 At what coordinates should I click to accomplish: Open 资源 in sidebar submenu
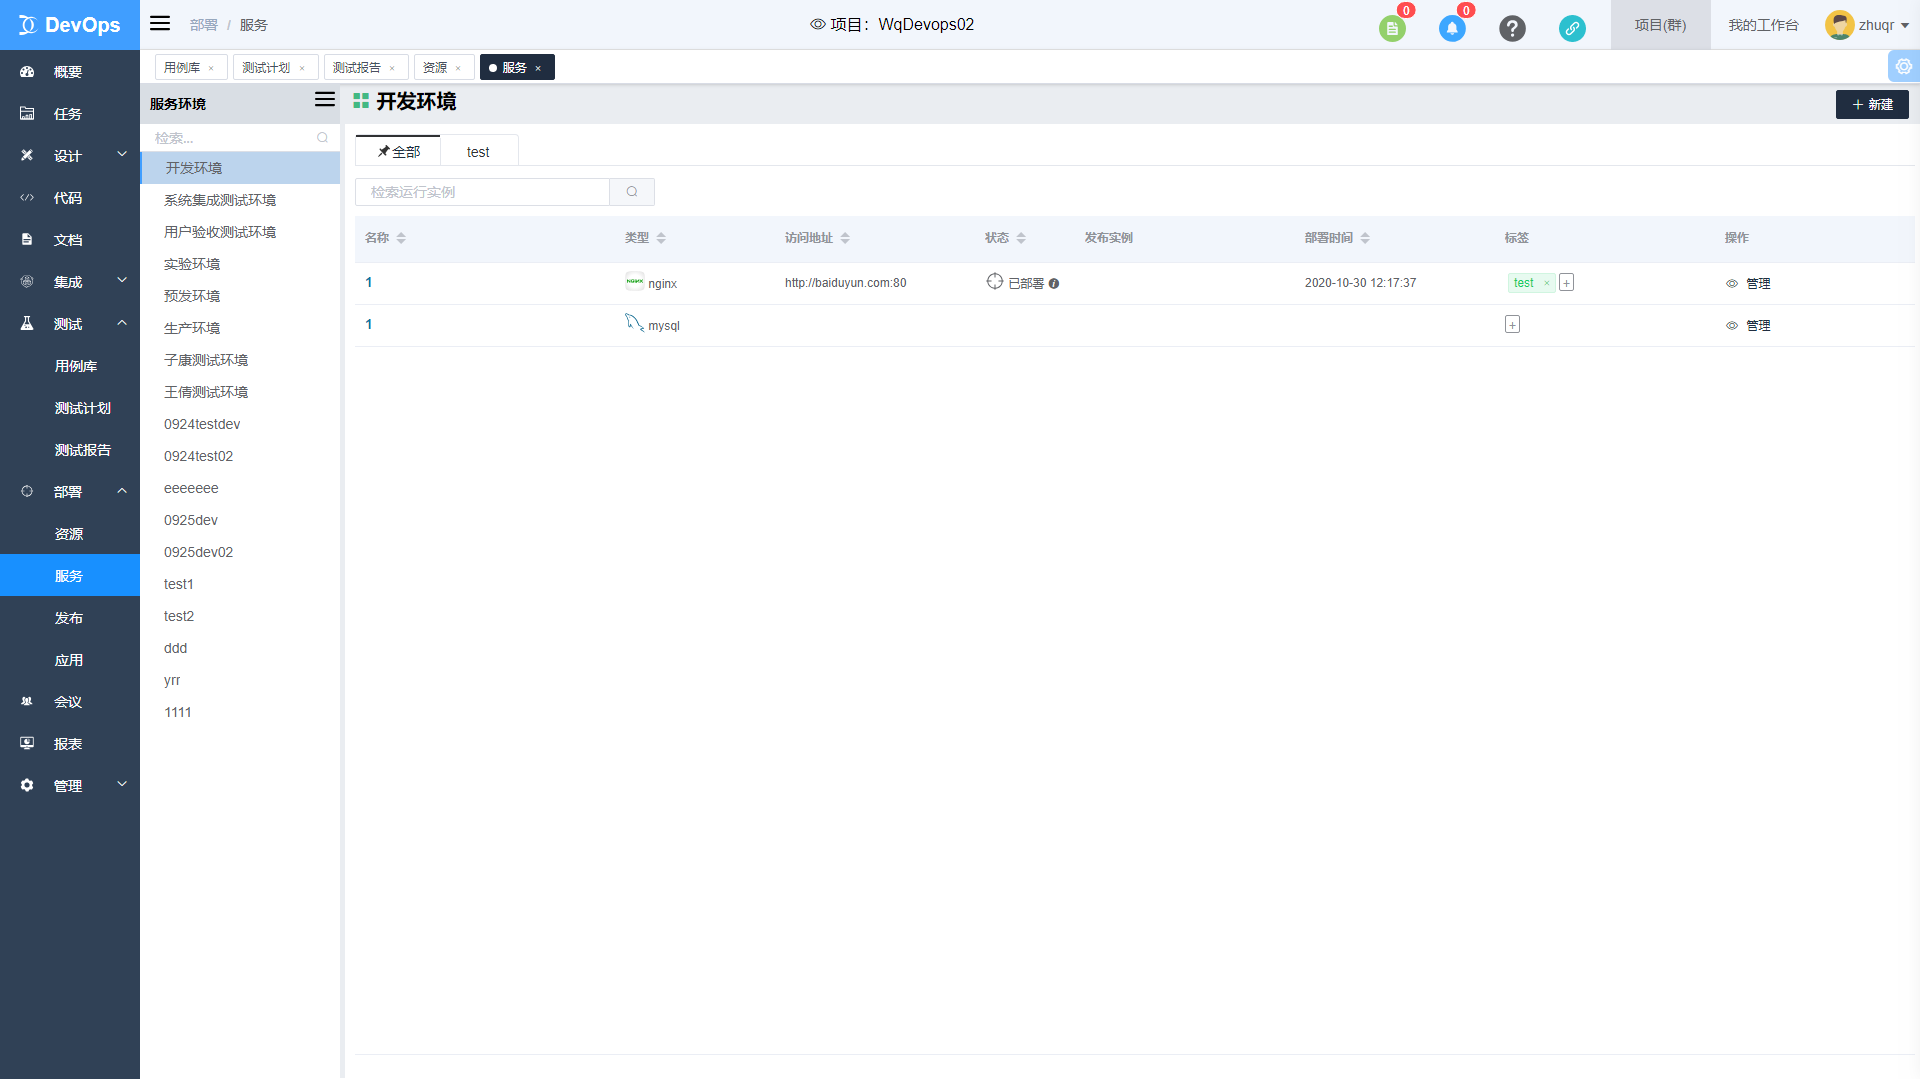click(70, 534)
